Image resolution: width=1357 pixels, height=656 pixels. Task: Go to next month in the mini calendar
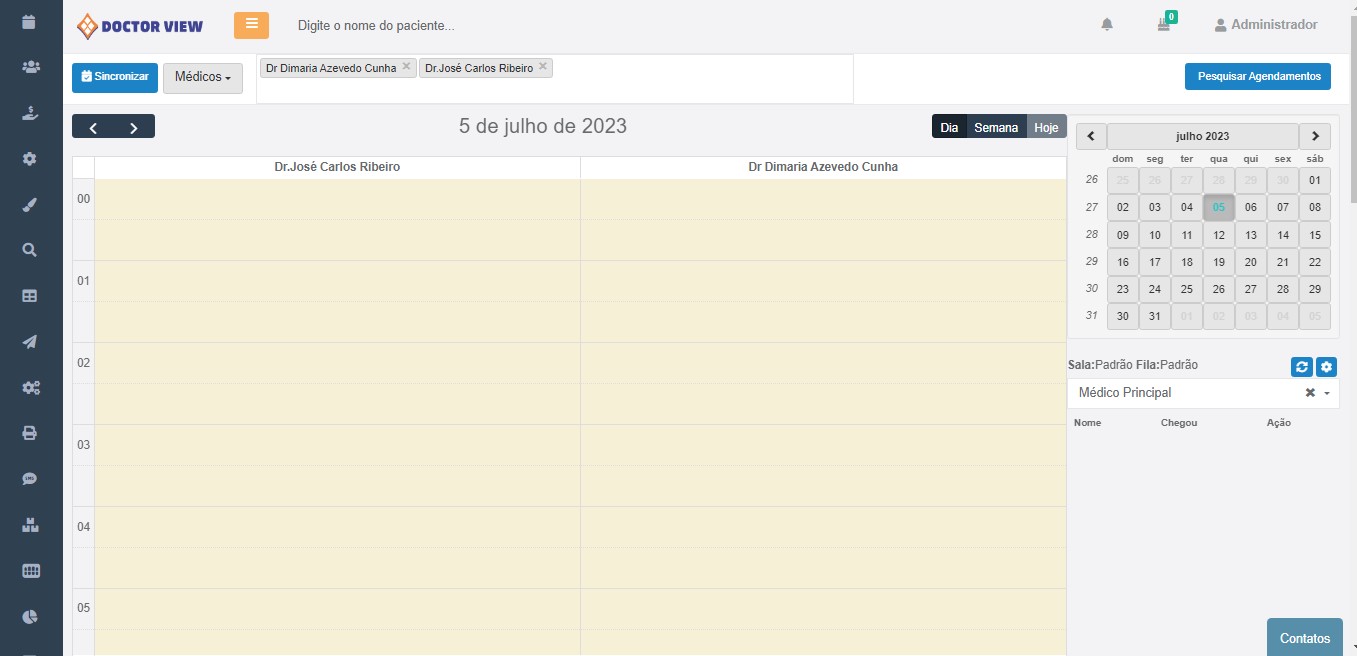coord(1314,136)
